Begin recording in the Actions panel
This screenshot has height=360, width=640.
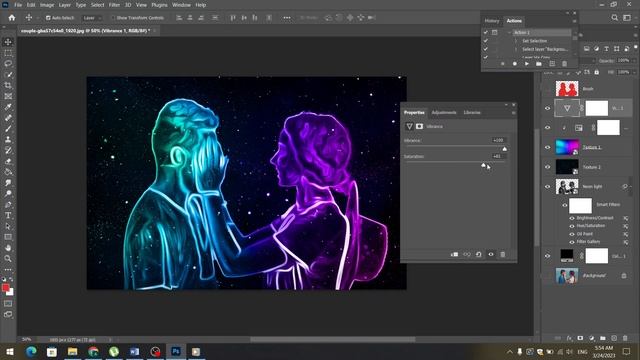(x=515, y=64)
